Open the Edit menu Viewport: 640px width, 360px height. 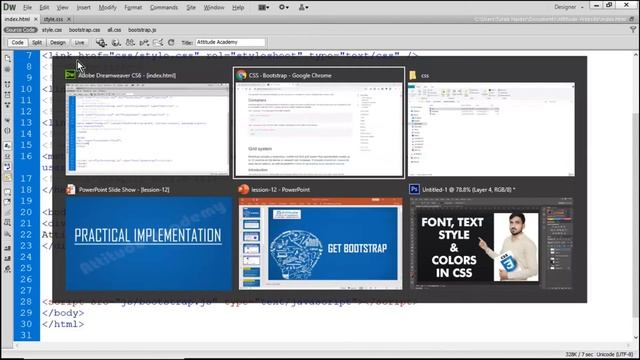point(44,7)
